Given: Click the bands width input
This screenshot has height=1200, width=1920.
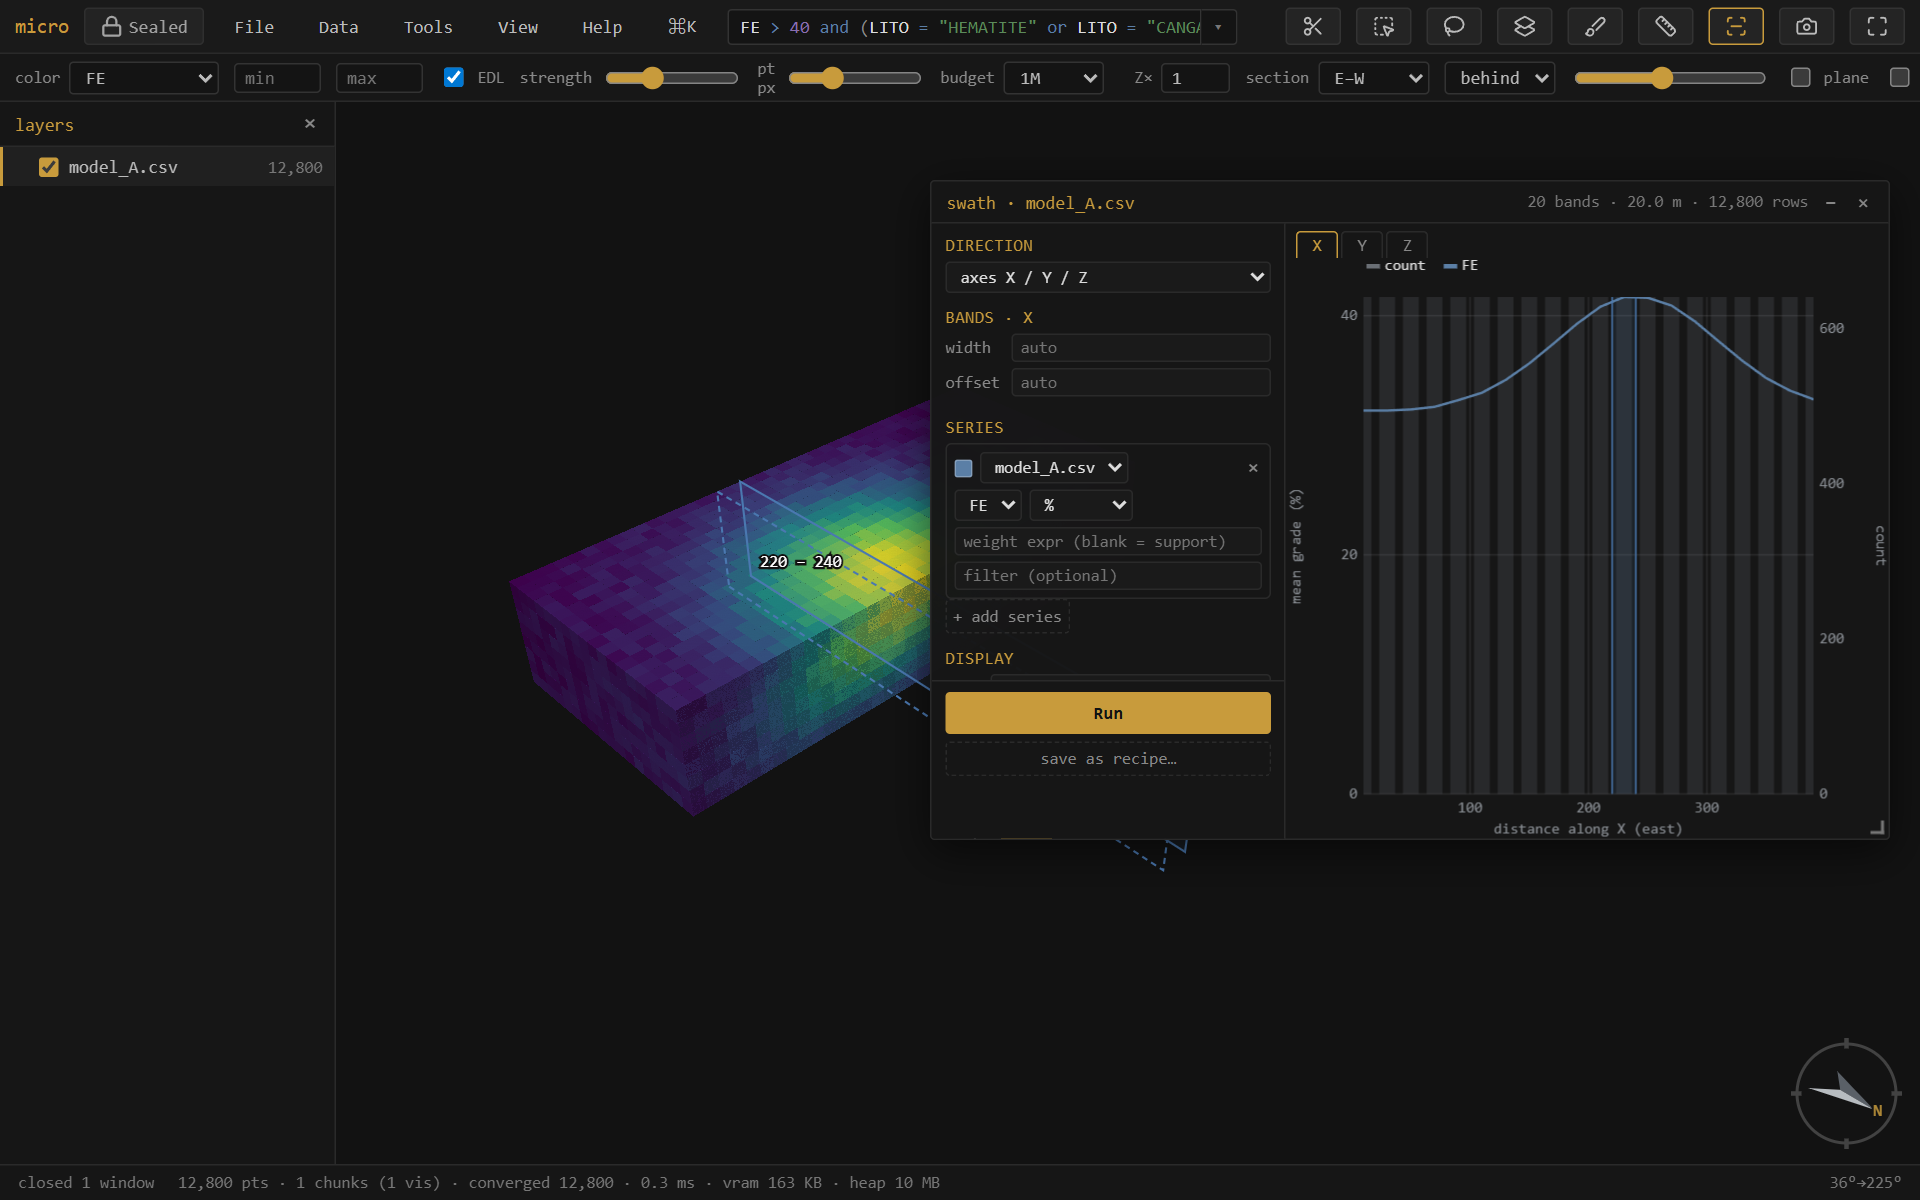Looking at the screenshot, I should [x=1141, y=348].
